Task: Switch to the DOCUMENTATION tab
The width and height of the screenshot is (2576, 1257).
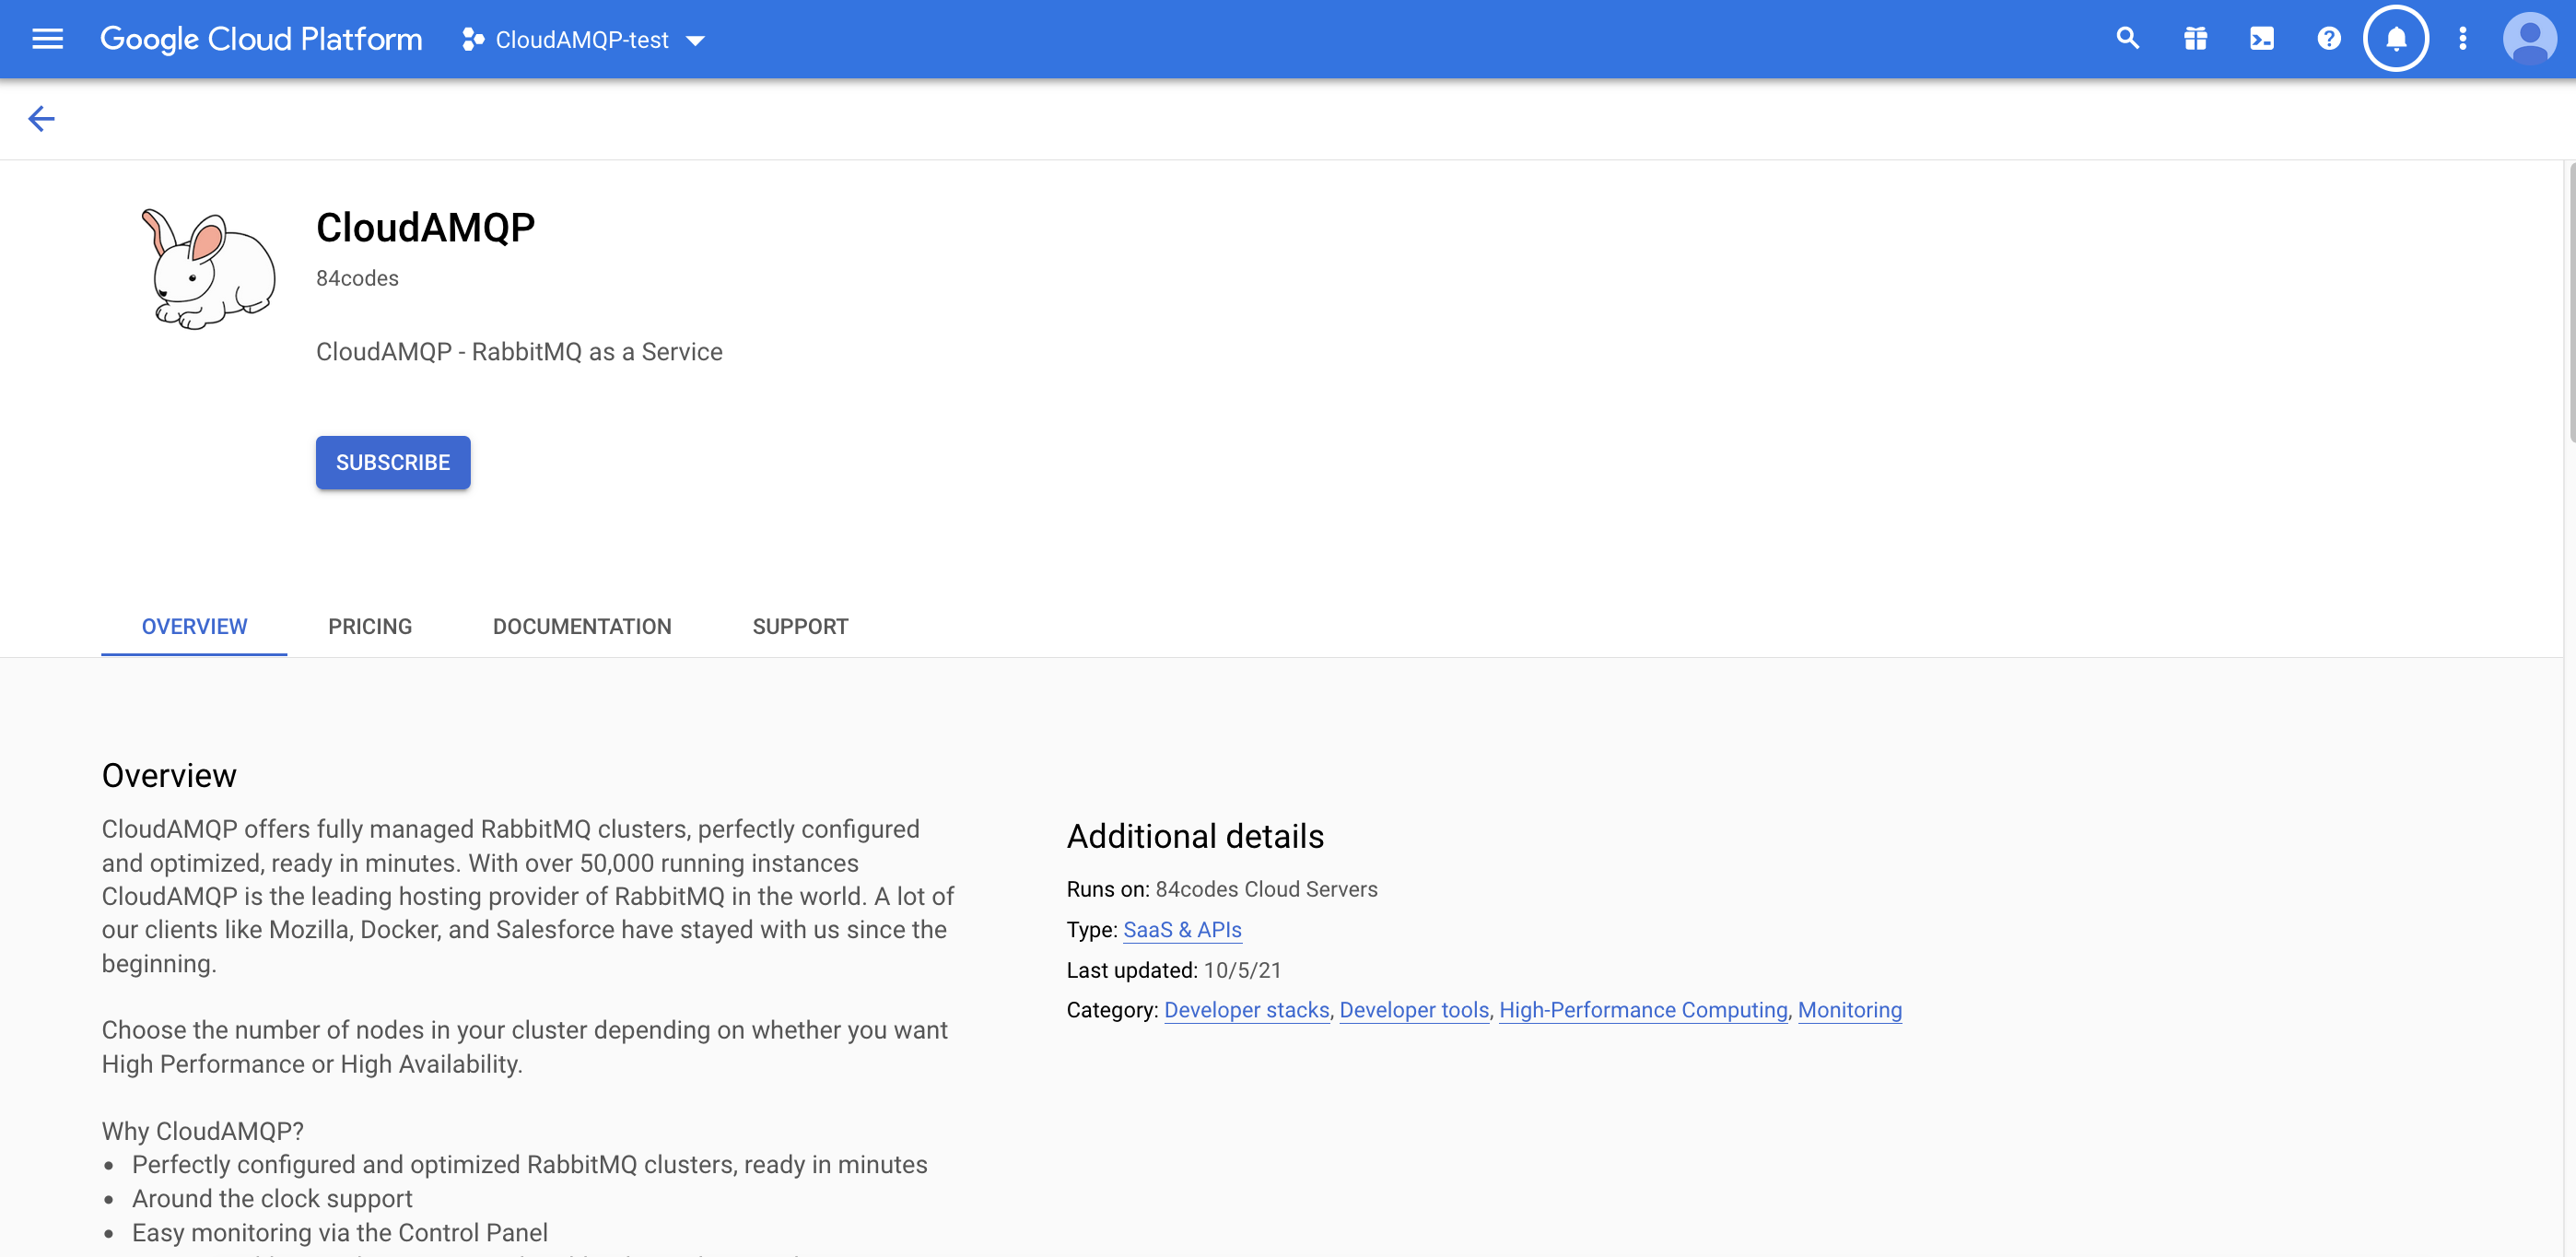Action: tap(582, 627)
